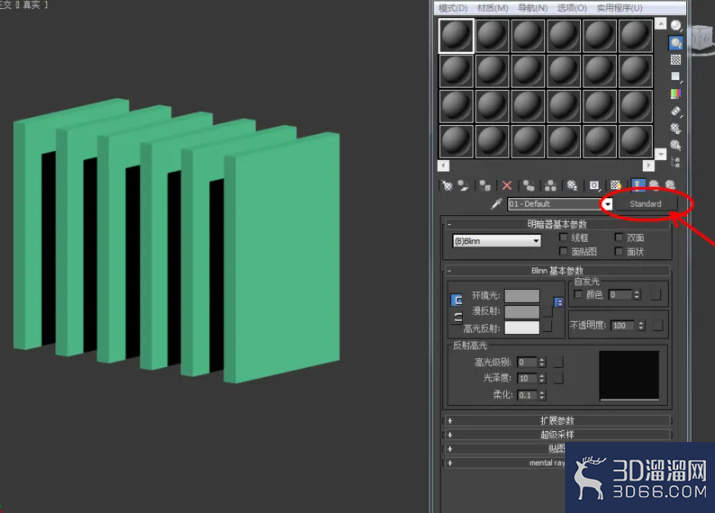Click the Assign Material to Selection icon

click(x=484, y=186)
